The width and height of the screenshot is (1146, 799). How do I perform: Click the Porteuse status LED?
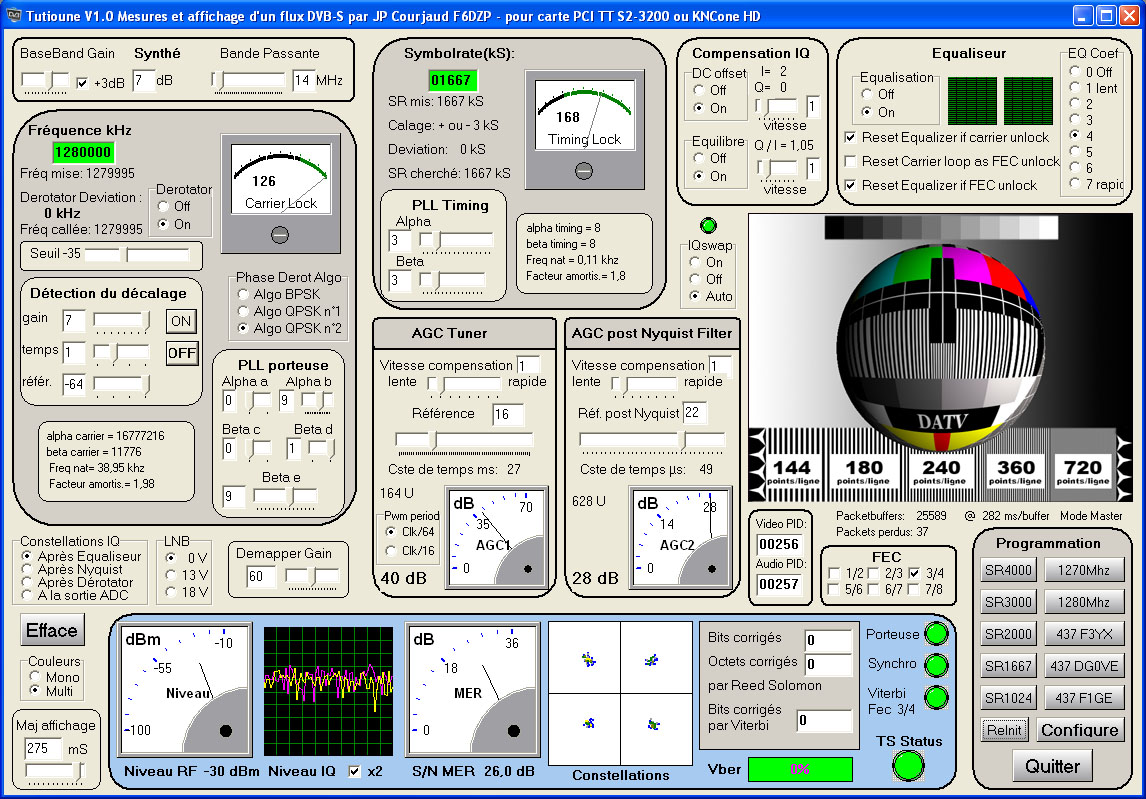(937, 634)
